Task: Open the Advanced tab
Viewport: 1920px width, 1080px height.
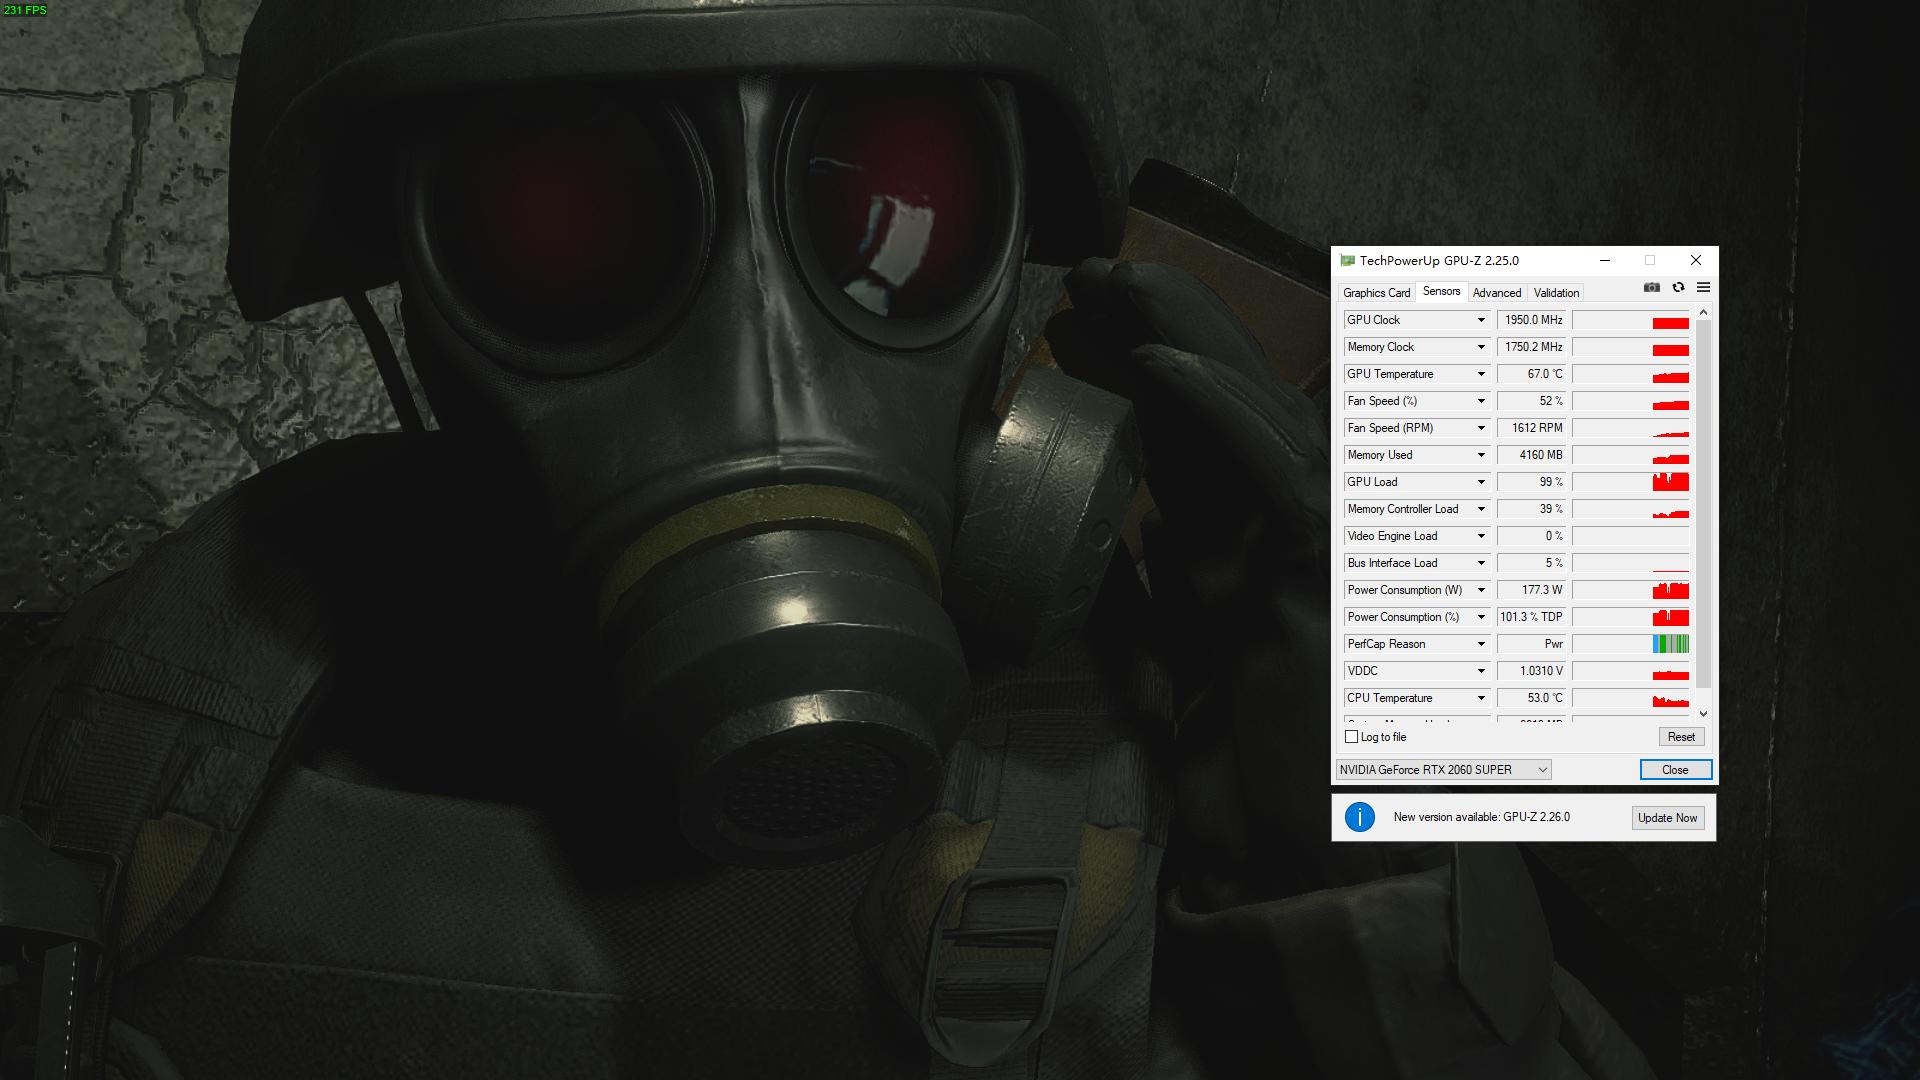Action: 1496,293
